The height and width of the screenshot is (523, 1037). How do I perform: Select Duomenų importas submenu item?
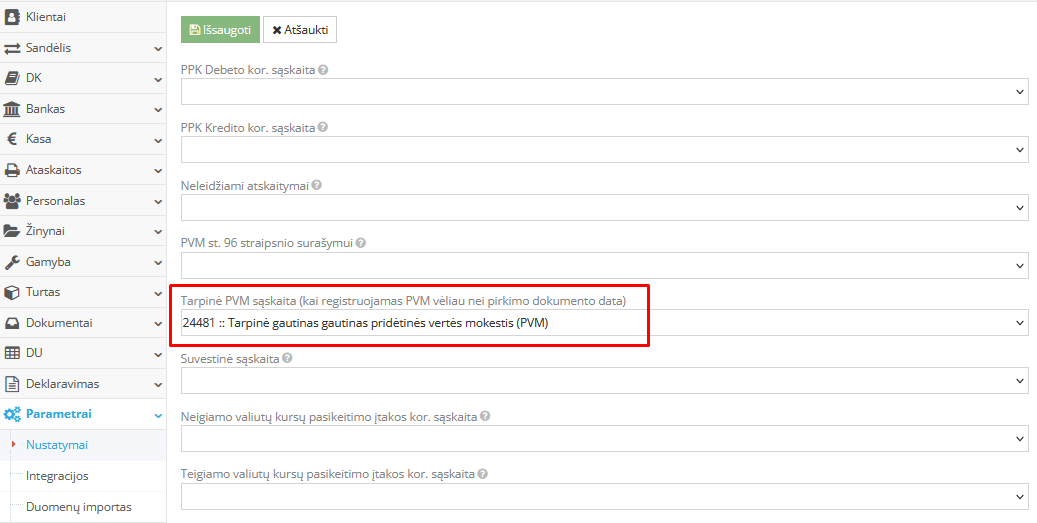[x=78, y=507]
